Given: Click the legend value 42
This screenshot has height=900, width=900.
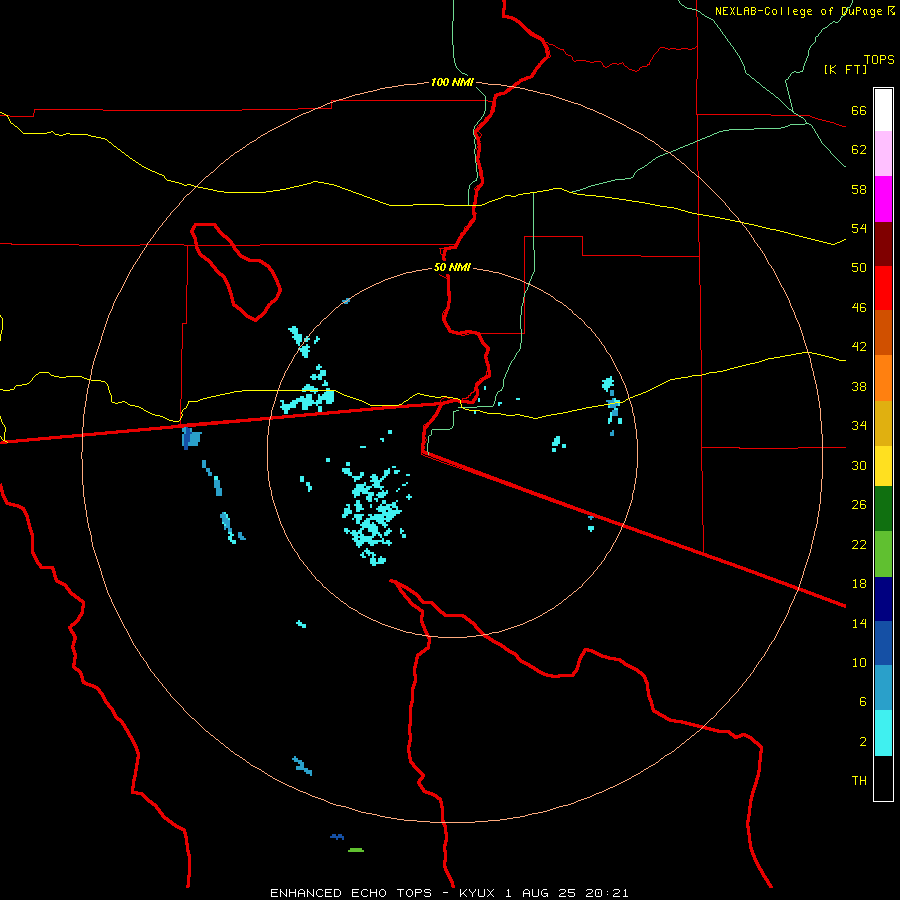Looking at the screenshot, I should coord(859,347).
